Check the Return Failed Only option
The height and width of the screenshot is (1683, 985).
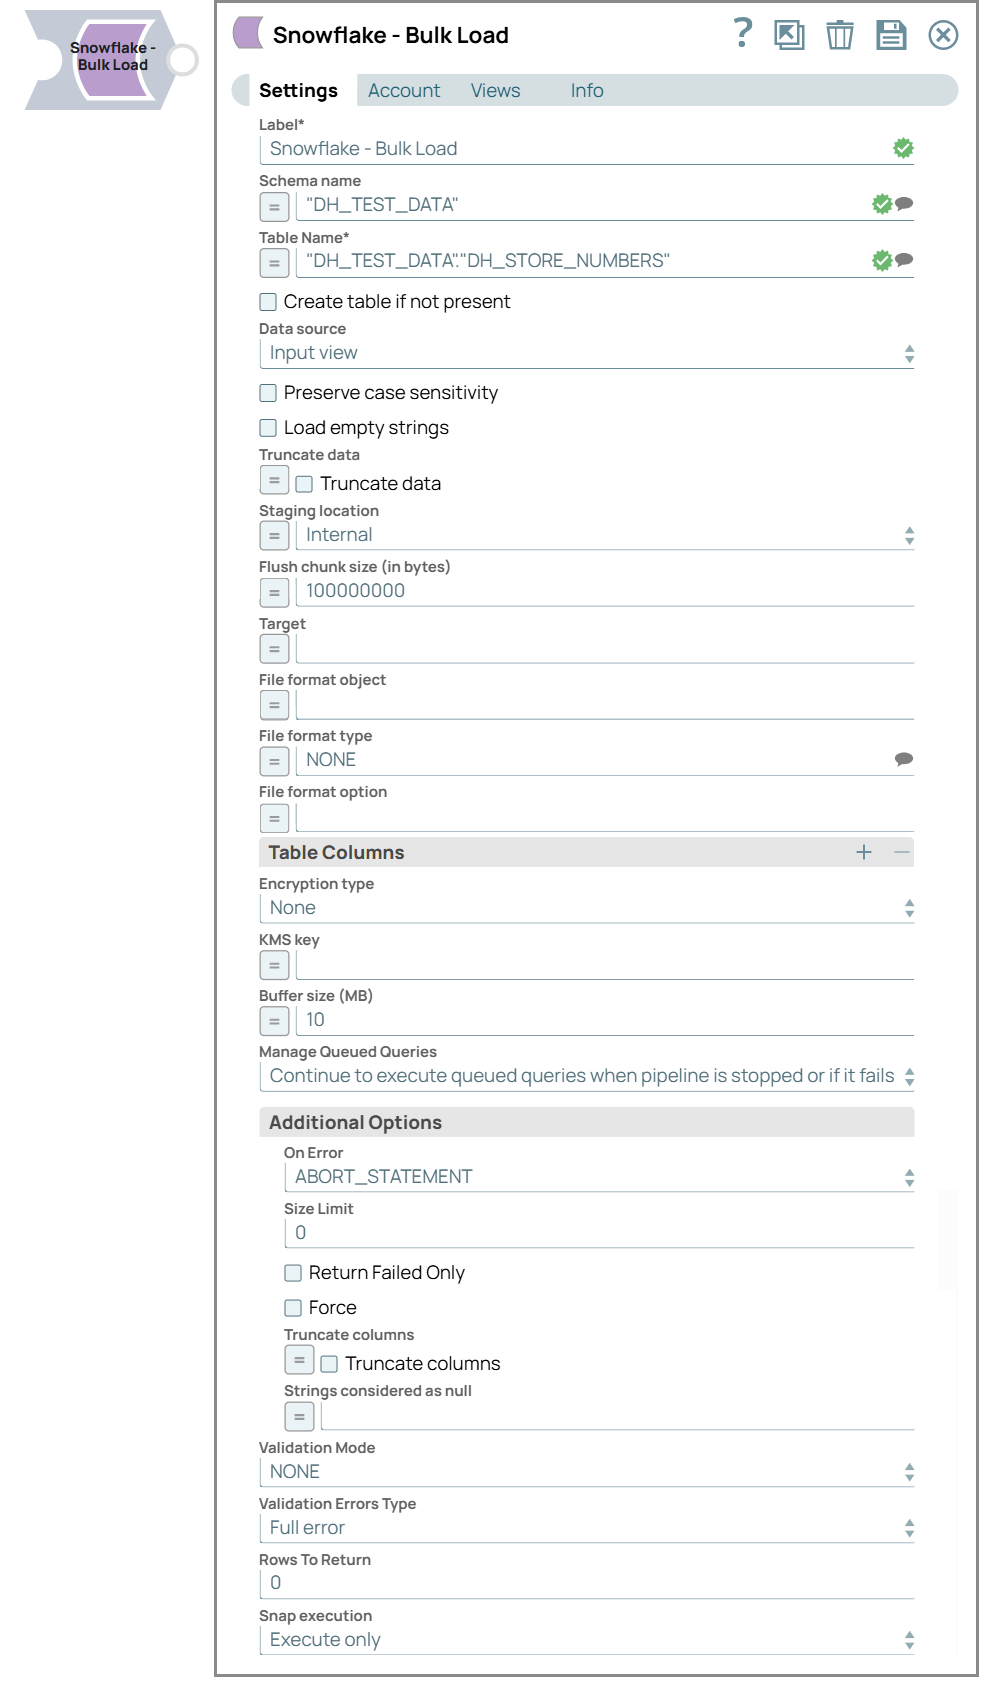tap(293, 1272)
